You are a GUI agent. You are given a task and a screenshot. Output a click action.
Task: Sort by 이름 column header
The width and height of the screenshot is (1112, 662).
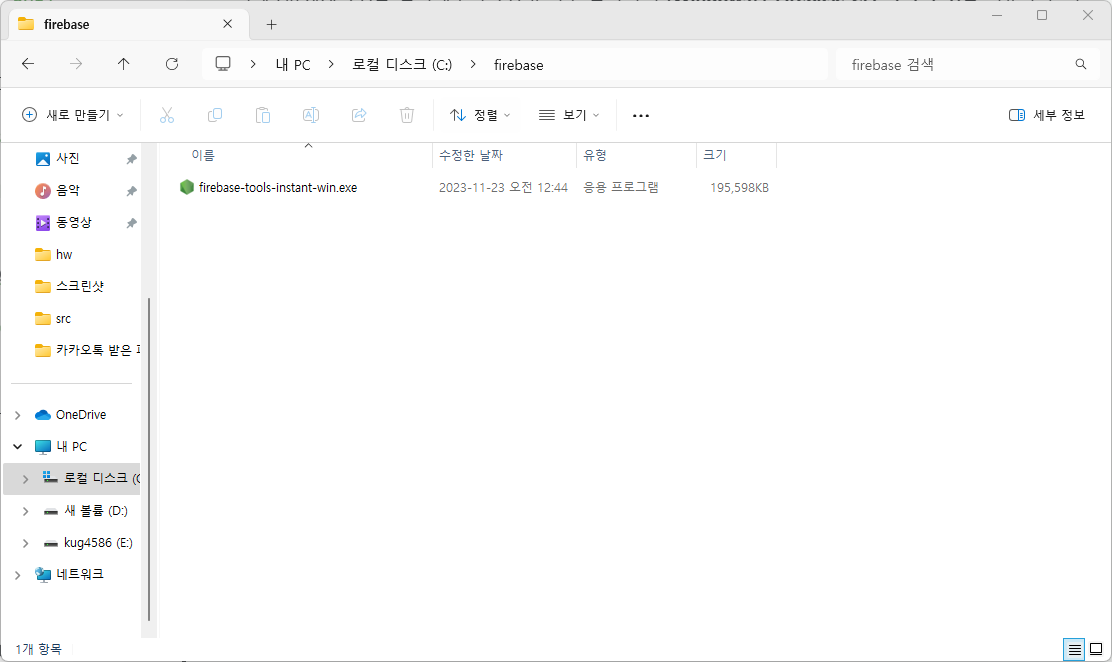pos(203,155)
